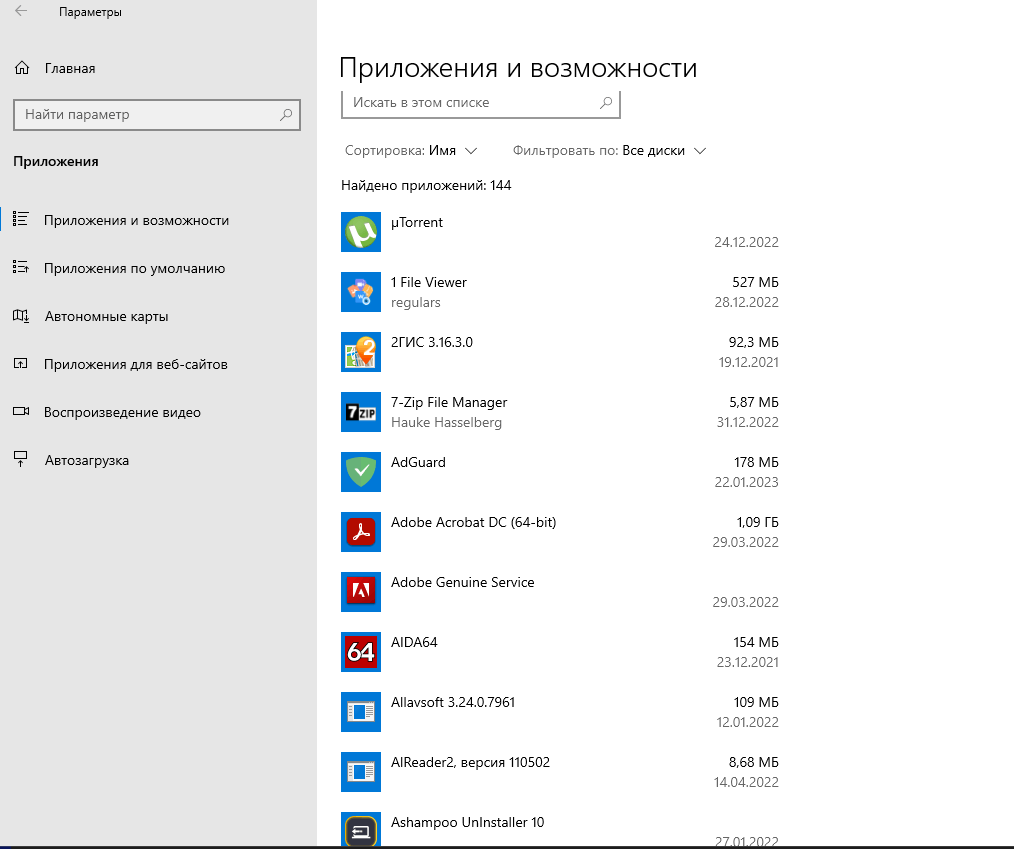Click the AIDA64 app icon
This screenshot has height=849, width=1014.
tap(361, 652)
